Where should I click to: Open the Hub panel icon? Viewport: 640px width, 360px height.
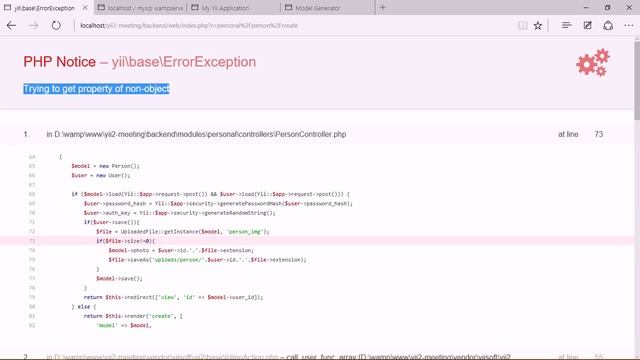click(566, 25)
